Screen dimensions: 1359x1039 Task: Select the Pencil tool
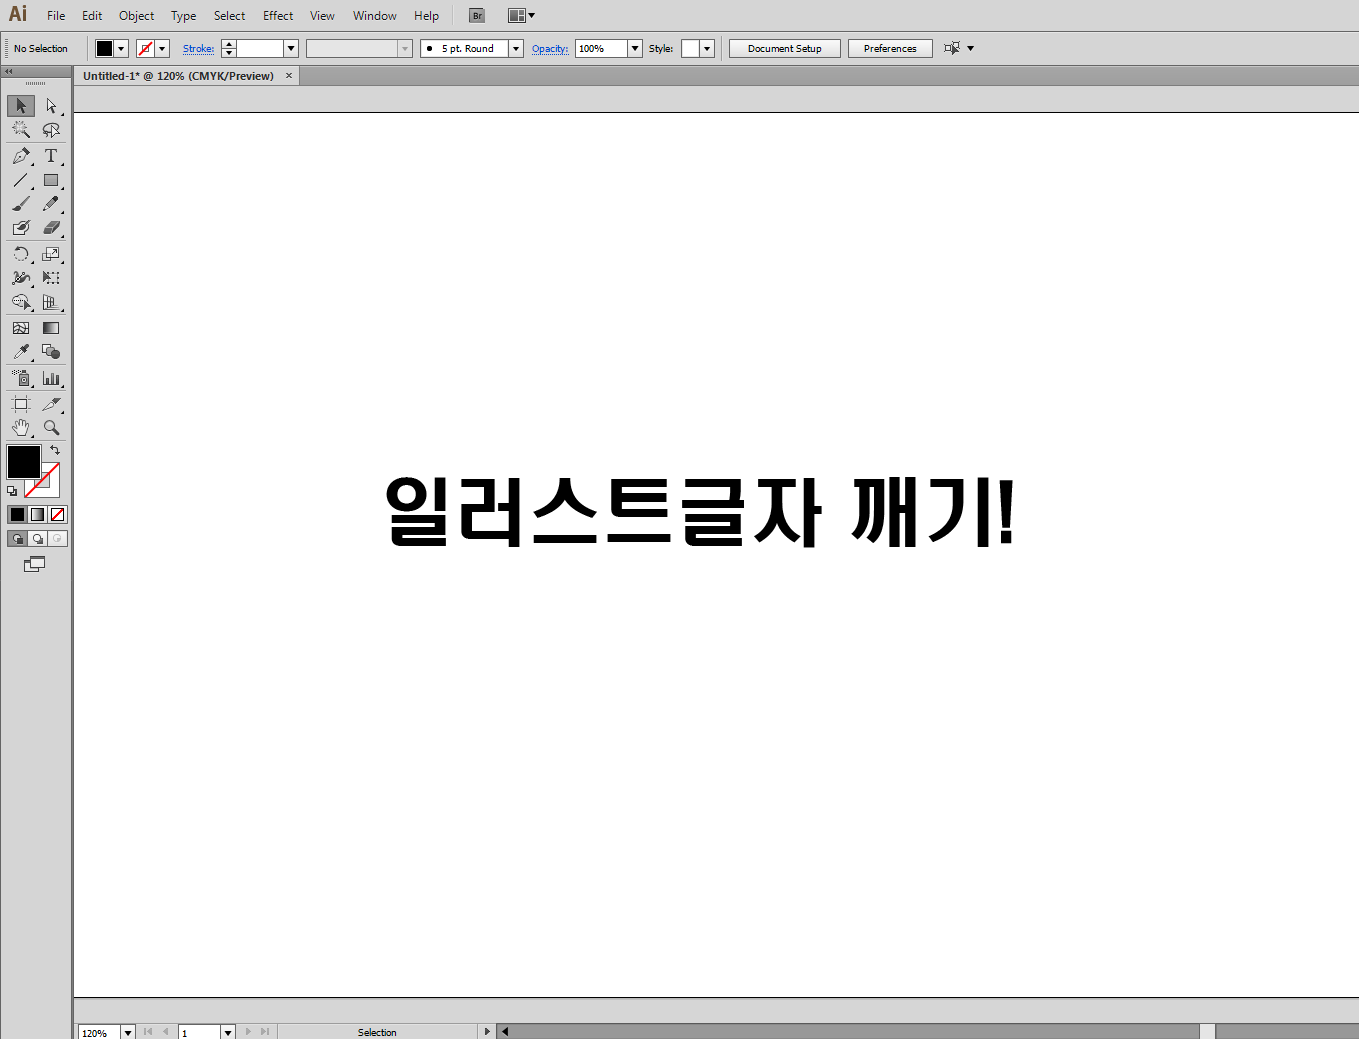51,204
